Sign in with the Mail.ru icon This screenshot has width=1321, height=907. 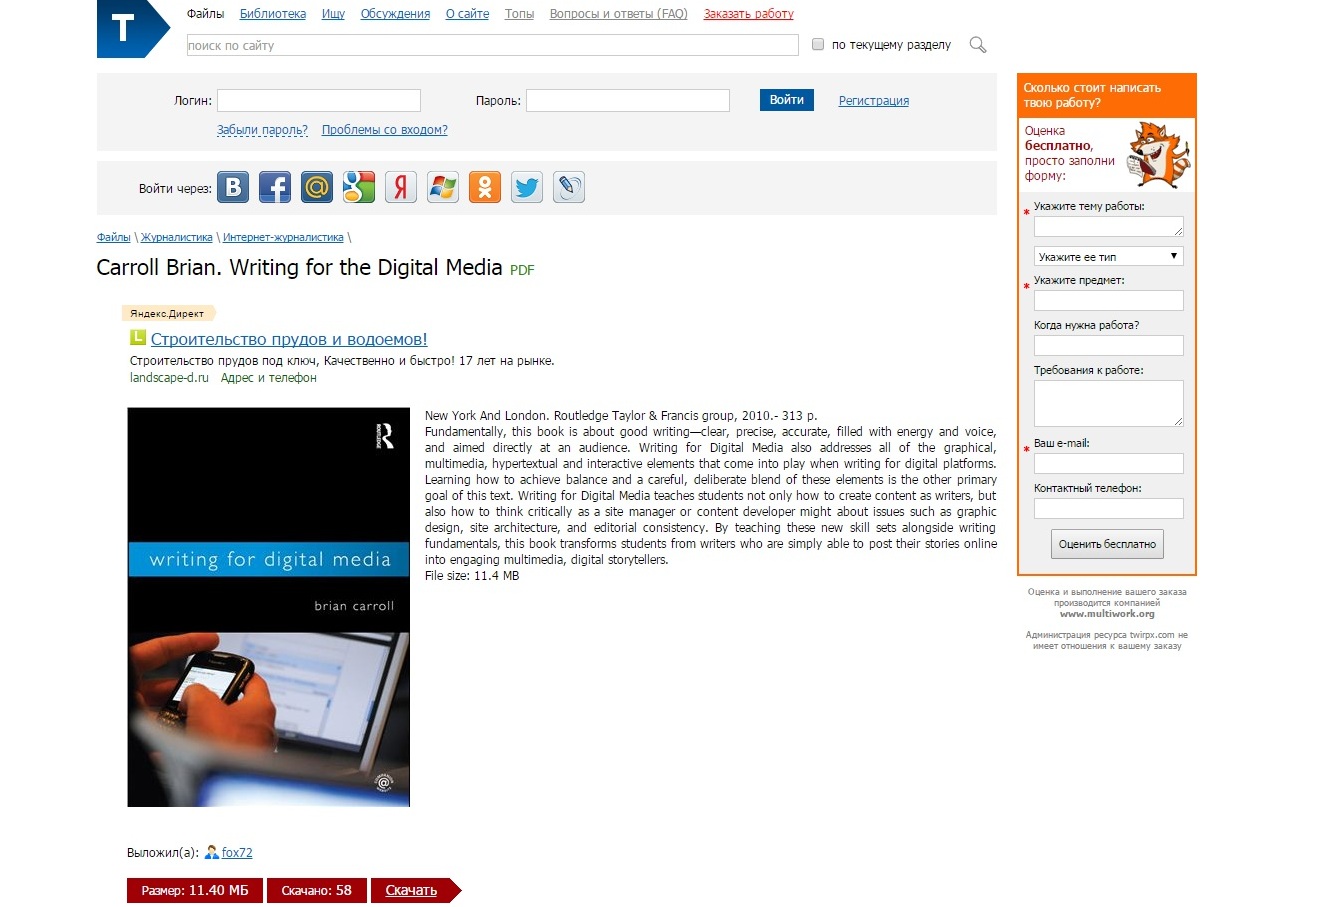pos(317,187)
